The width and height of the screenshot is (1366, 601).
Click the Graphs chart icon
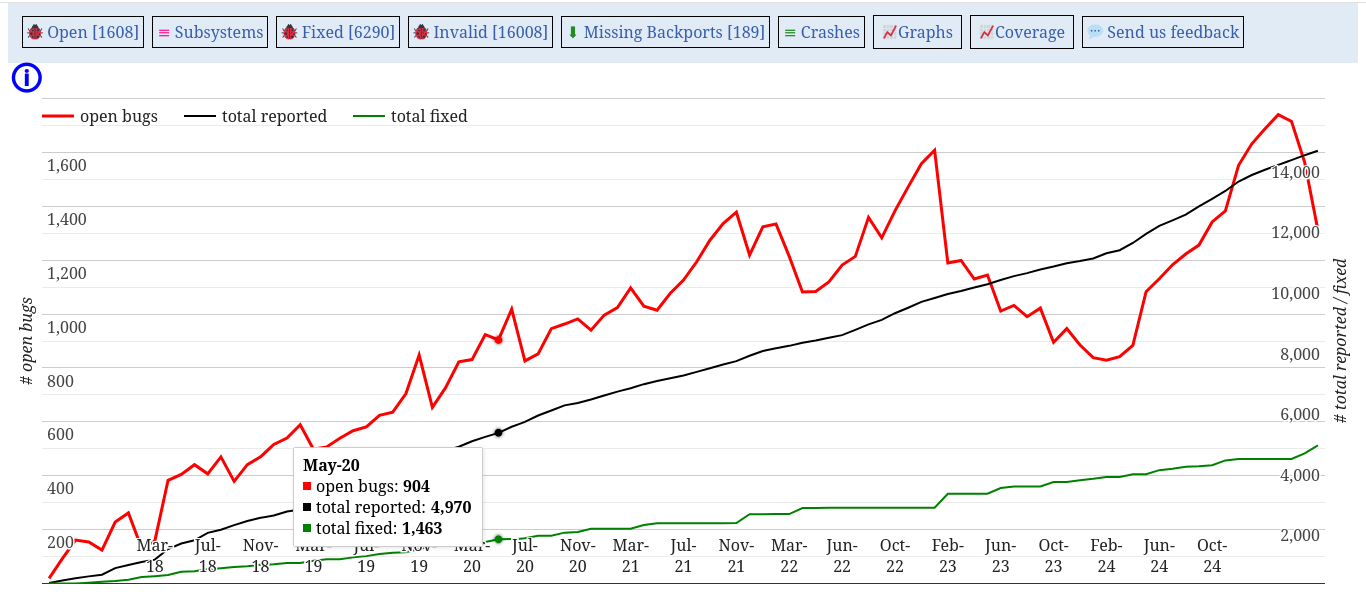[888, 32]
